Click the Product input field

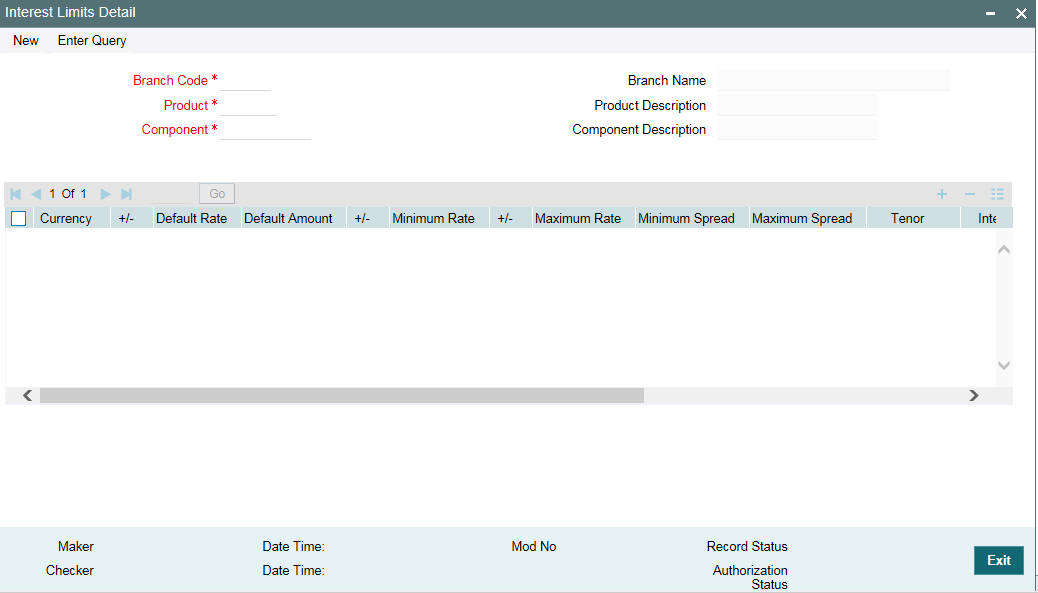(248, 105)
